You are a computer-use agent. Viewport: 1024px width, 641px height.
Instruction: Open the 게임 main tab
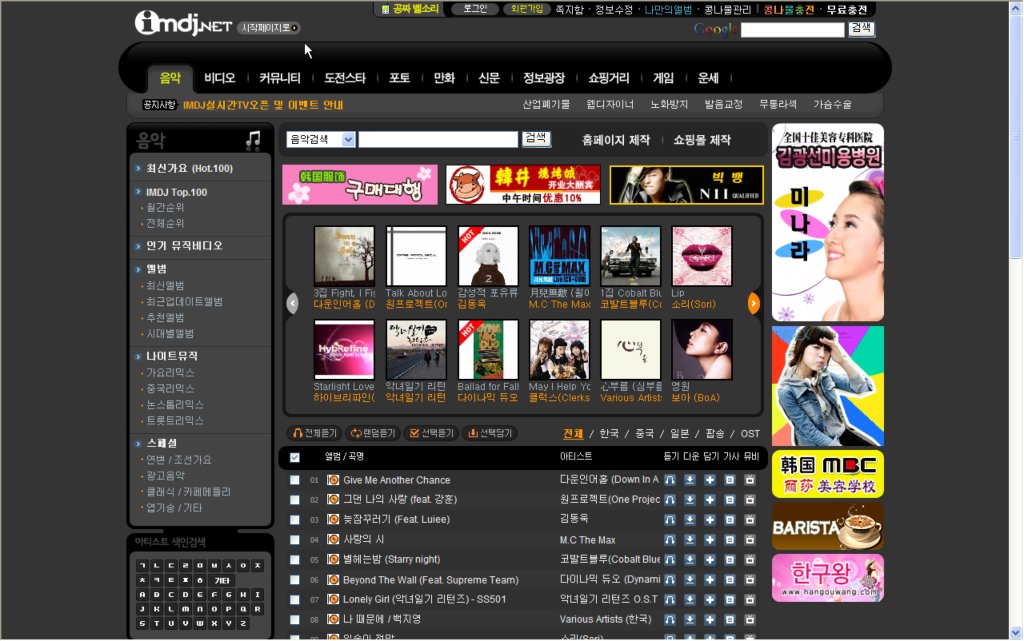[x=664, y=78]
